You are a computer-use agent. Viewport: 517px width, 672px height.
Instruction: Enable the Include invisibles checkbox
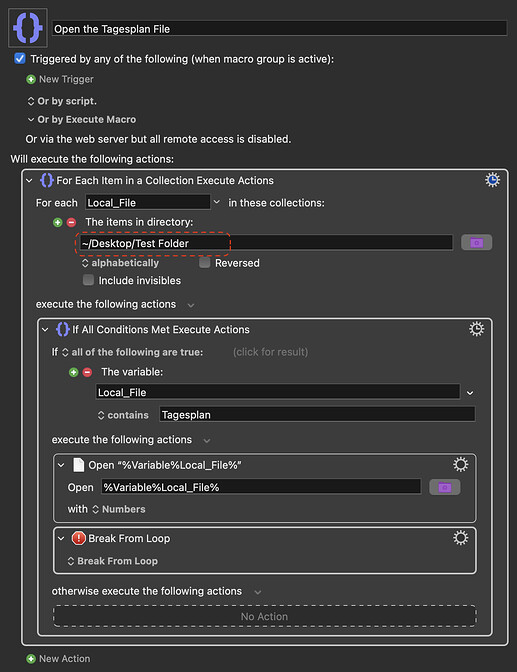point(88,280)
